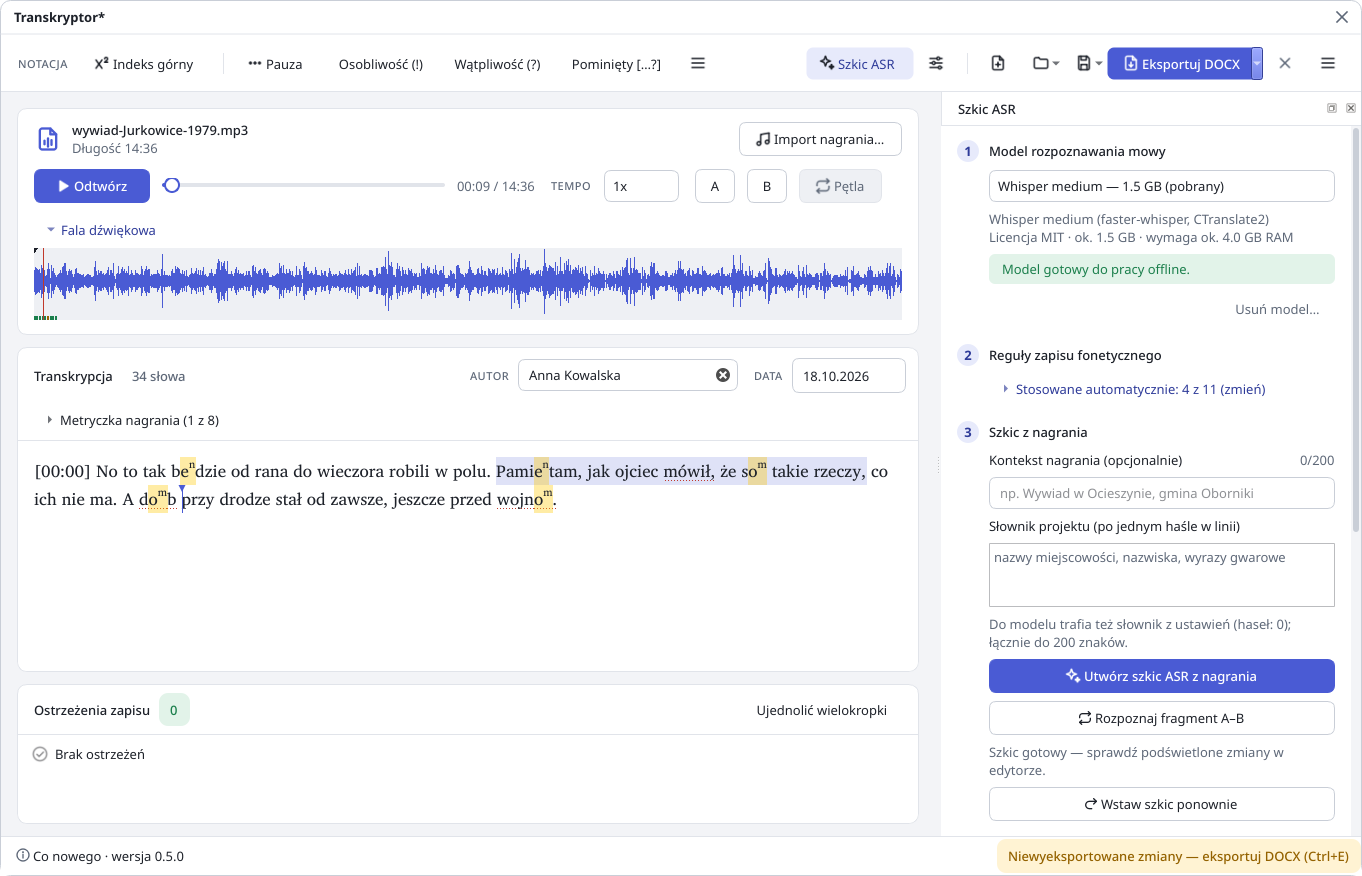Open sliders settings icon in toolbar
Image resolution: width=1362 pixels, height=876 pixels.
tap(936, 63)
